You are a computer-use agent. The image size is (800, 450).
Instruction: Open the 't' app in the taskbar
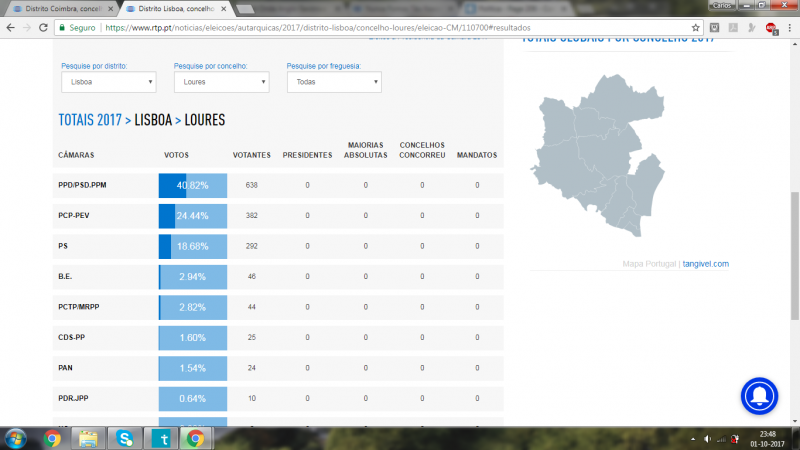pos(161,439)
